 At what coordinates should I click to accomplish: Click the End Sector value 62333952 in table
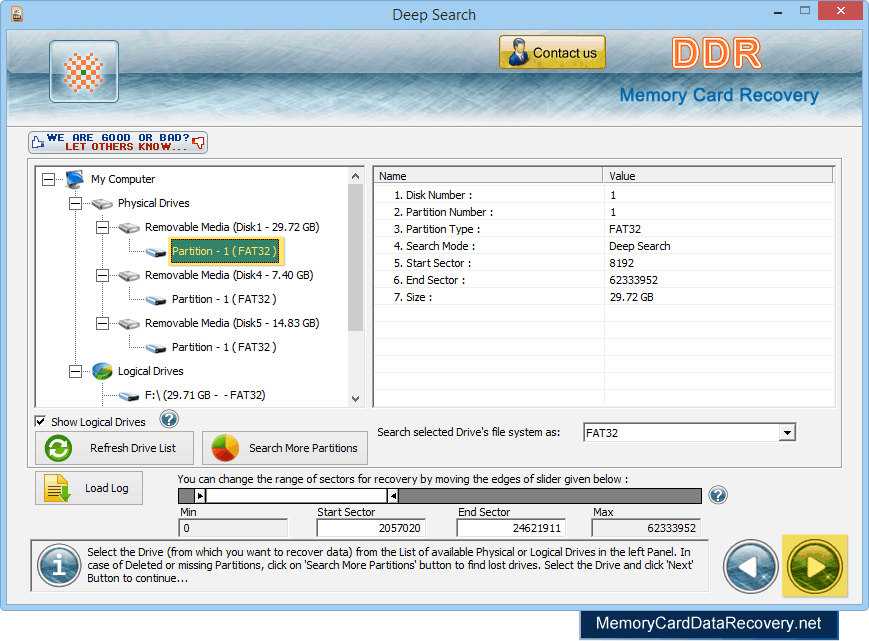pos(633,280)
